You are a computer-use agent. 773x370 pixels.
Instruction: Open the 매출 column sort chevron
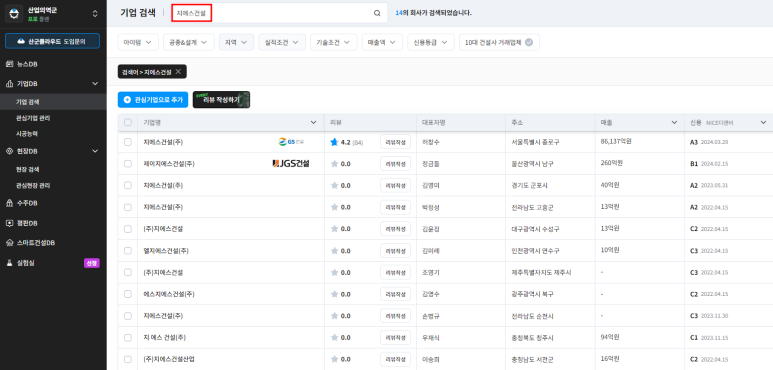coord(674,122)
